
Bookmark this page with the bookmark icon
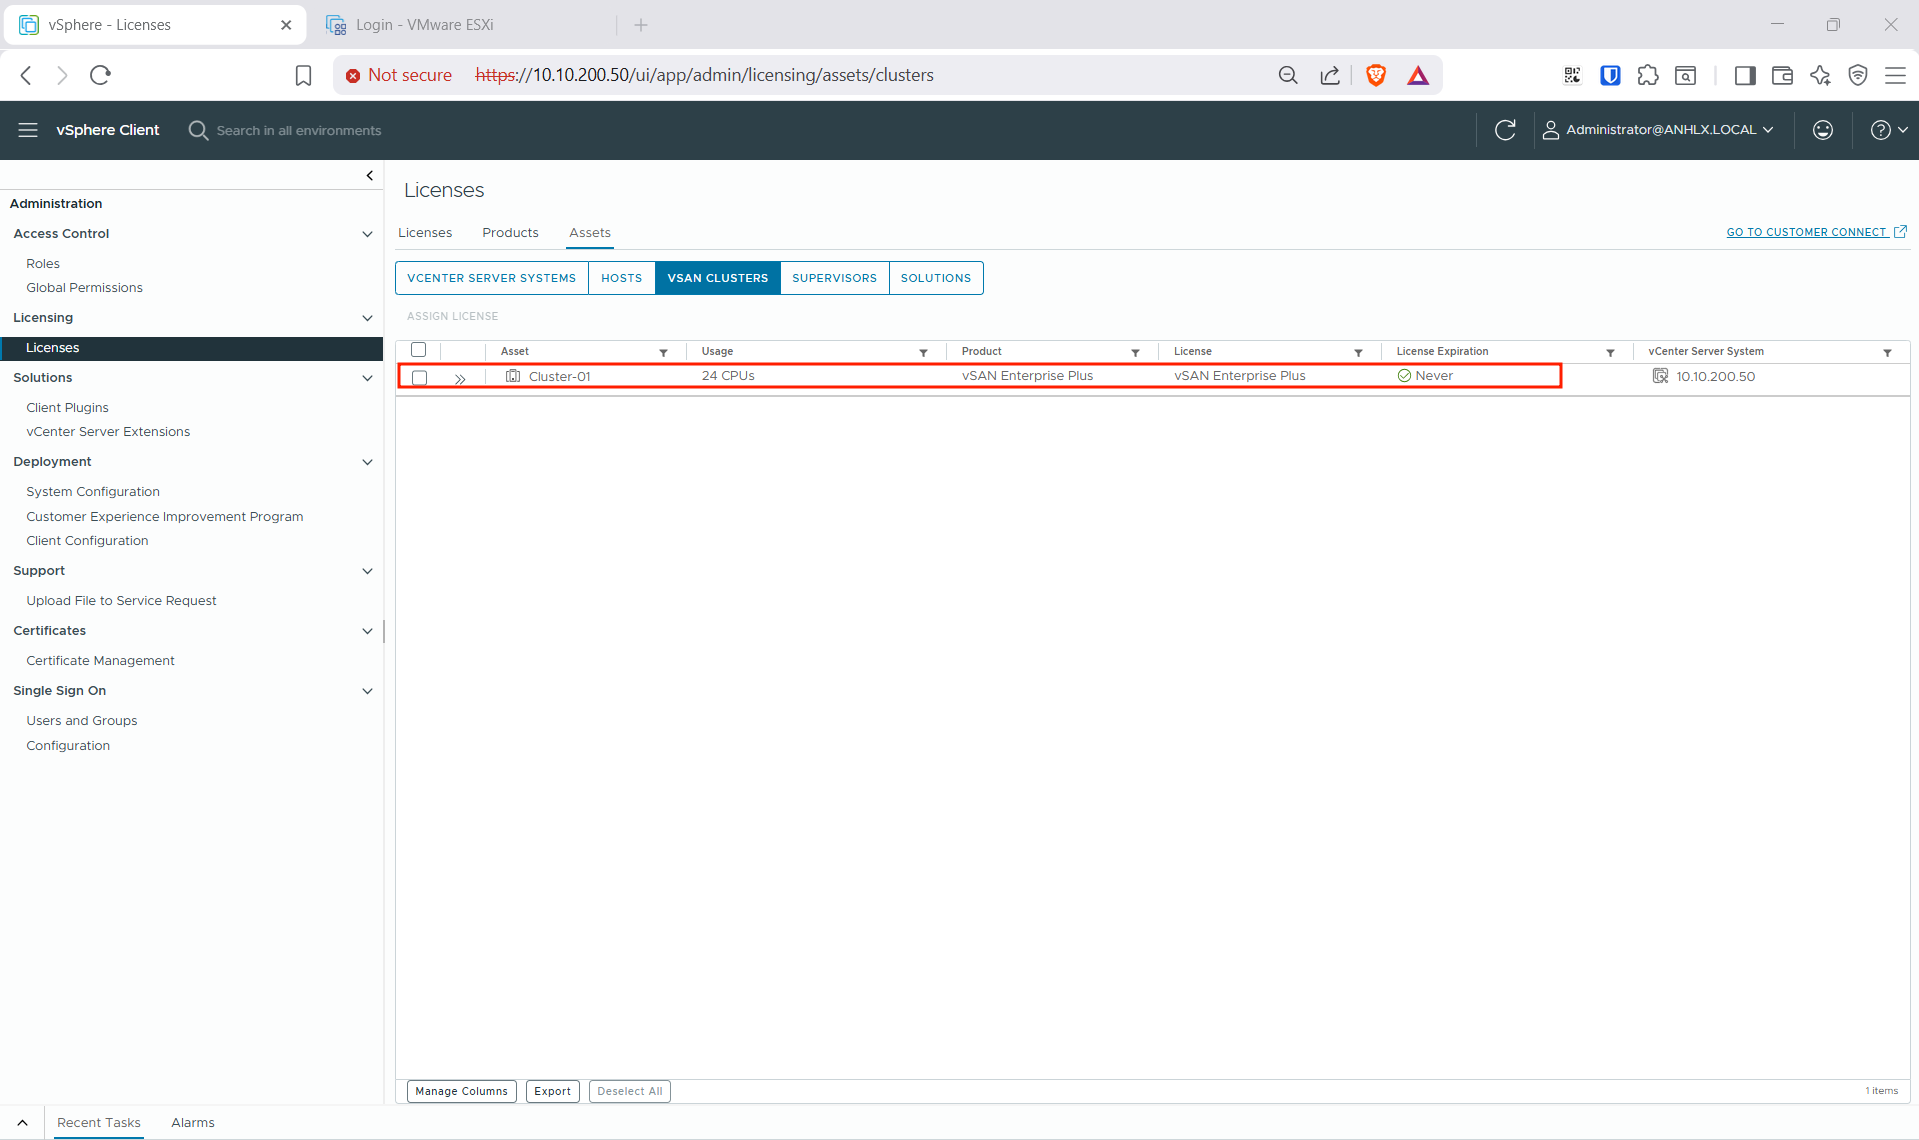coord(303,75)
